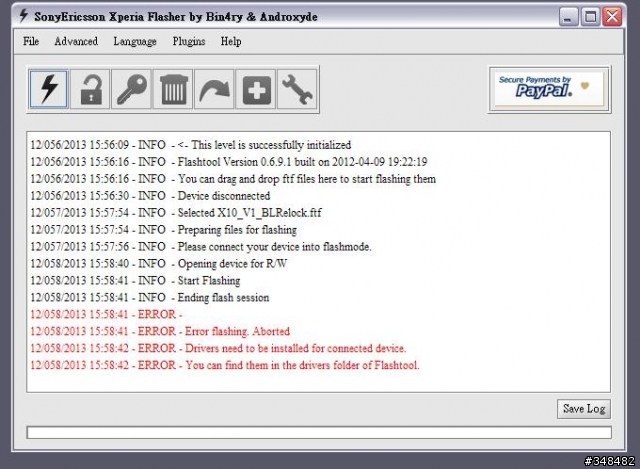The height and width of the screenshot is (469, 640).
Task: Click log line 'Preparing files for flashing'
Action: coord(164,230)
